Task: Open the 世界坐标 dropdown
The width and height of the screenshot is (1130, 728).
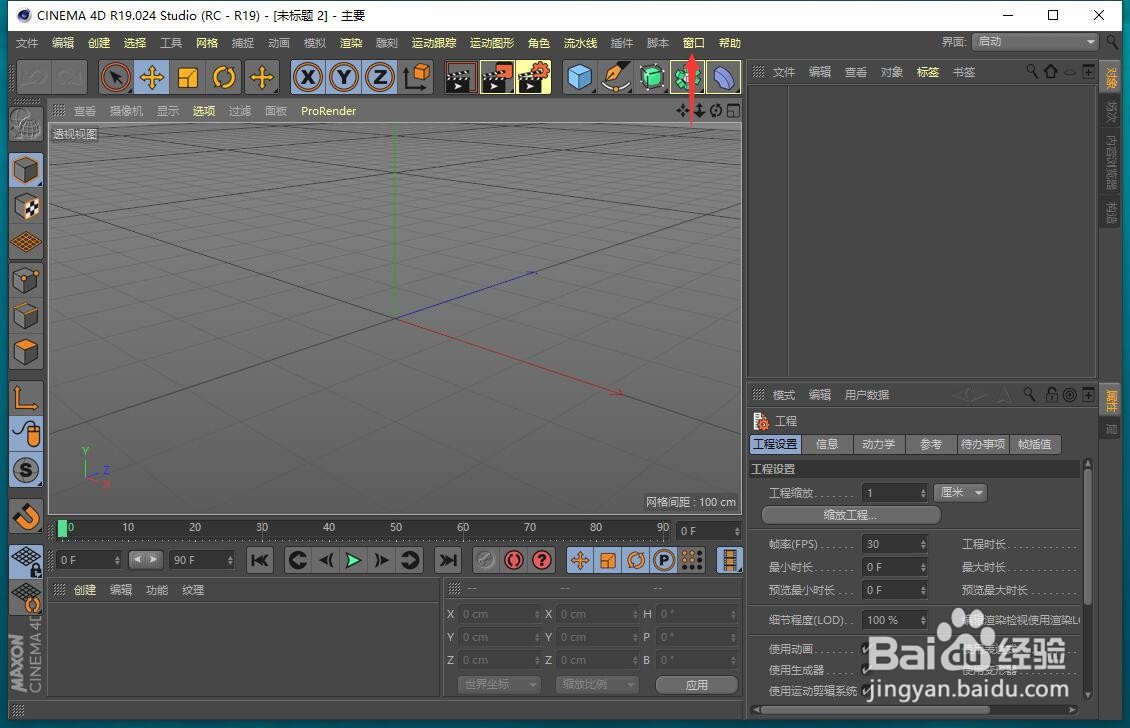Action: tap(499, 684)
